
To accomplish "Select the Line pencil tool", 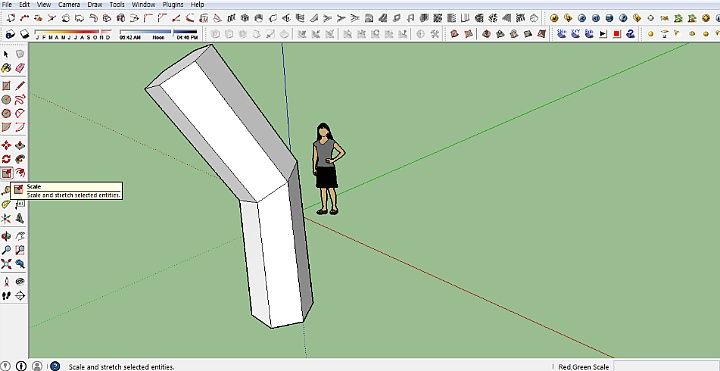I will [x=20, y=86].
